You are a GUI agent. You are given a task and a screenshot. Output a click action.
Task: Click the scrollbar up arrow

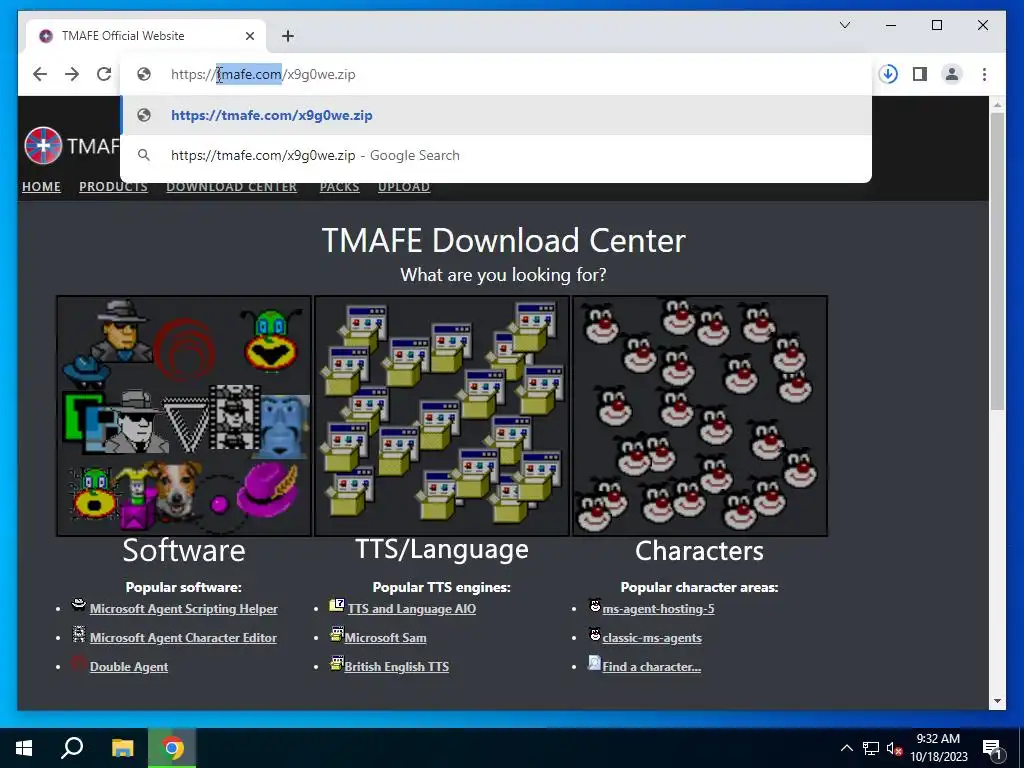click(997, 104)
